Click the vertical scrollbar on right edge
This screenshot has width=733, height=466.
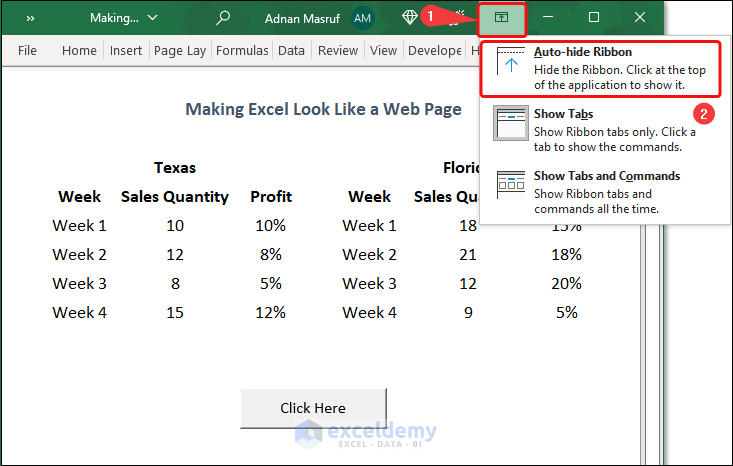coord(654,344)
